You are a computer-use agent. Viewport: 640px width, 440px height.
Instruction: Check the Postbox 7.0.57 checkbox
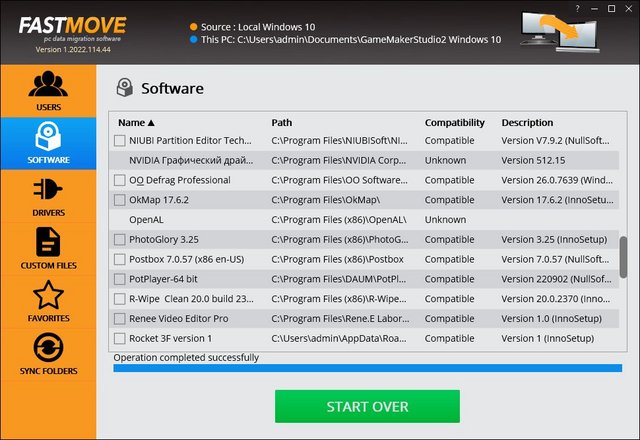(x=120, y=260)
